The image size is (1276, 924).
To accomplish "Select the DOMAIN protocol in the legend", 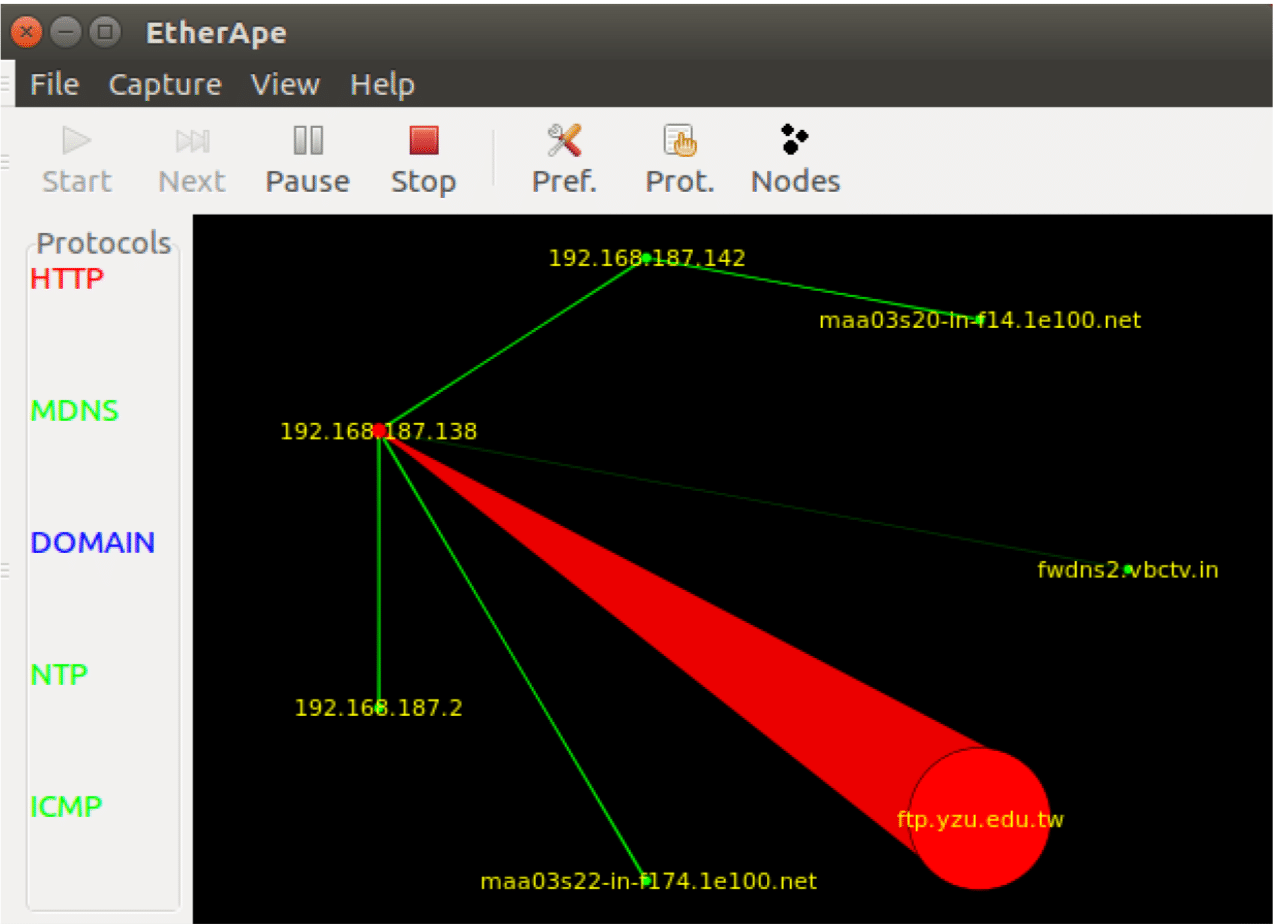I will pos(93,542).
